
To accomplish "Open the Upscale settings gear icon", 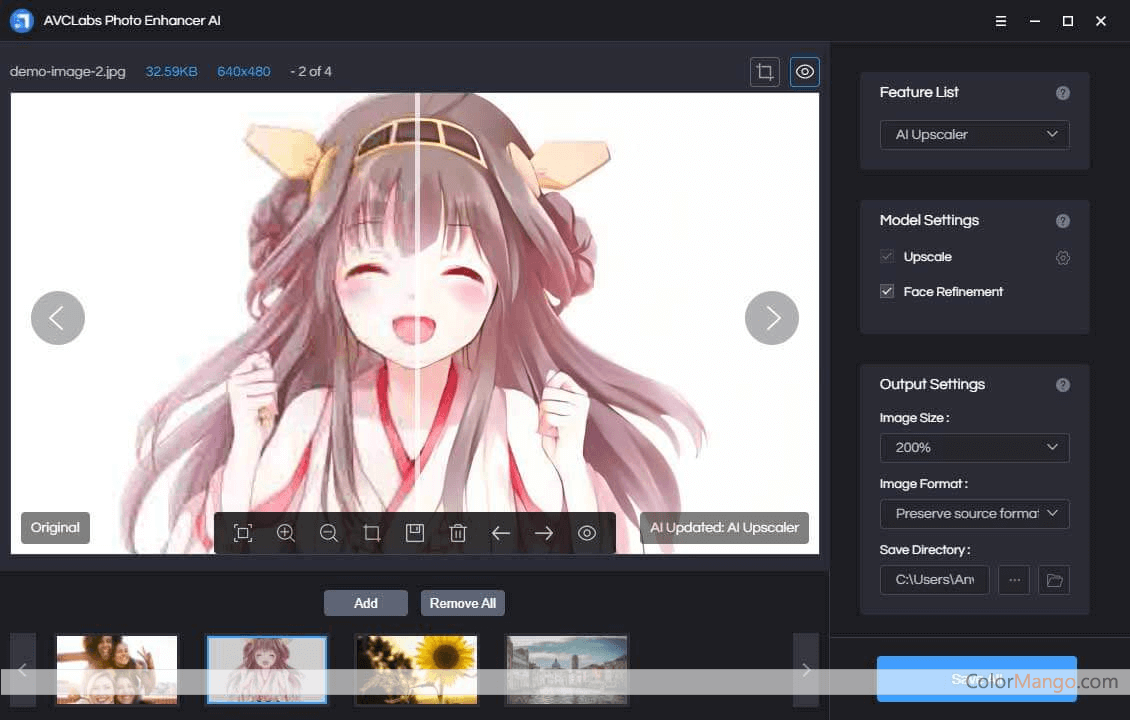I will coord(1062,258).
